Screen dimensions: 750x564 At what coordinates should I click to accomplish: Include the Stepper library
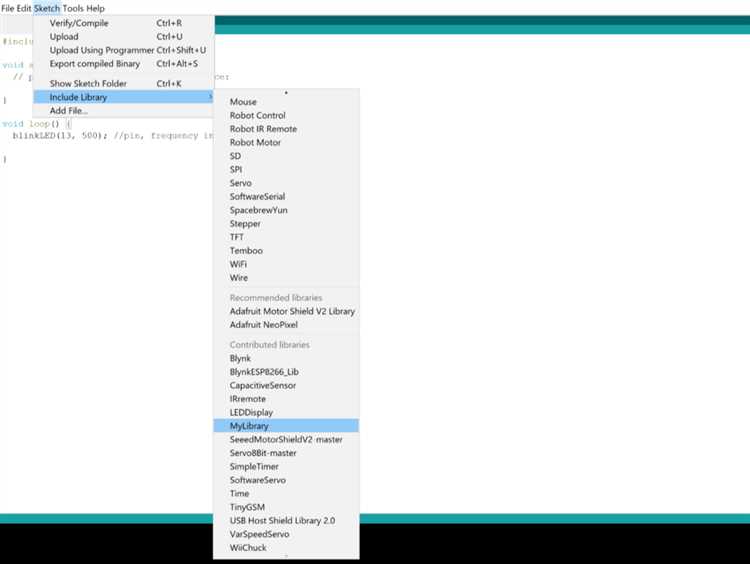(245, 224)
